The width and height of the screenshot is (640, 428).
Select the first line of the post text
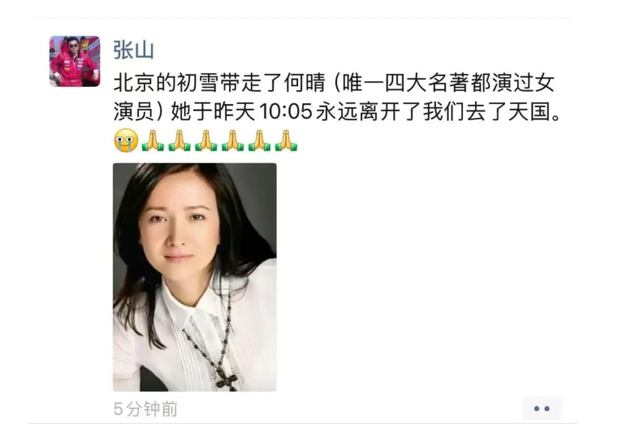333,83
